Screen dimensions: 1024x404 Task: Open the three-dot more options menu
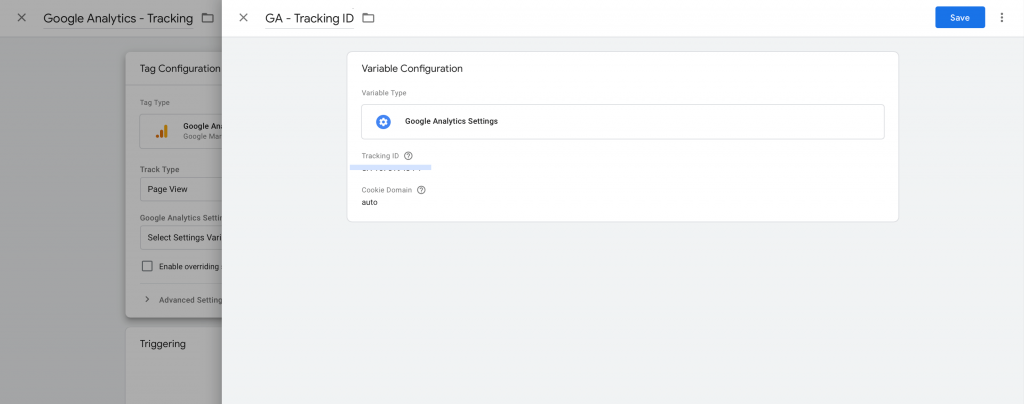click(1002, 18)
